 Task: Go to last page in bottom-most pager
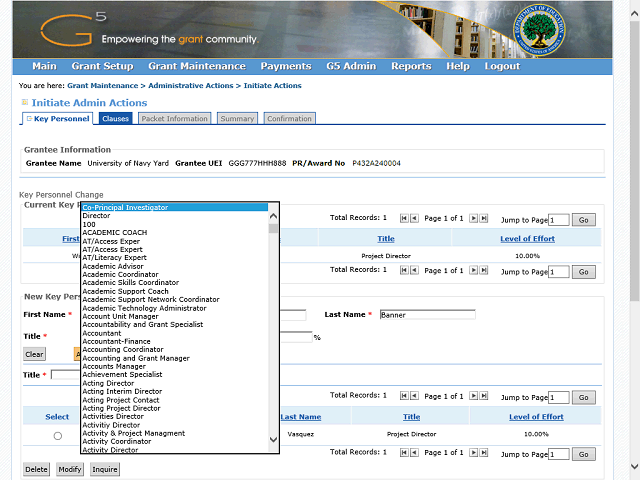click(485, 453)
